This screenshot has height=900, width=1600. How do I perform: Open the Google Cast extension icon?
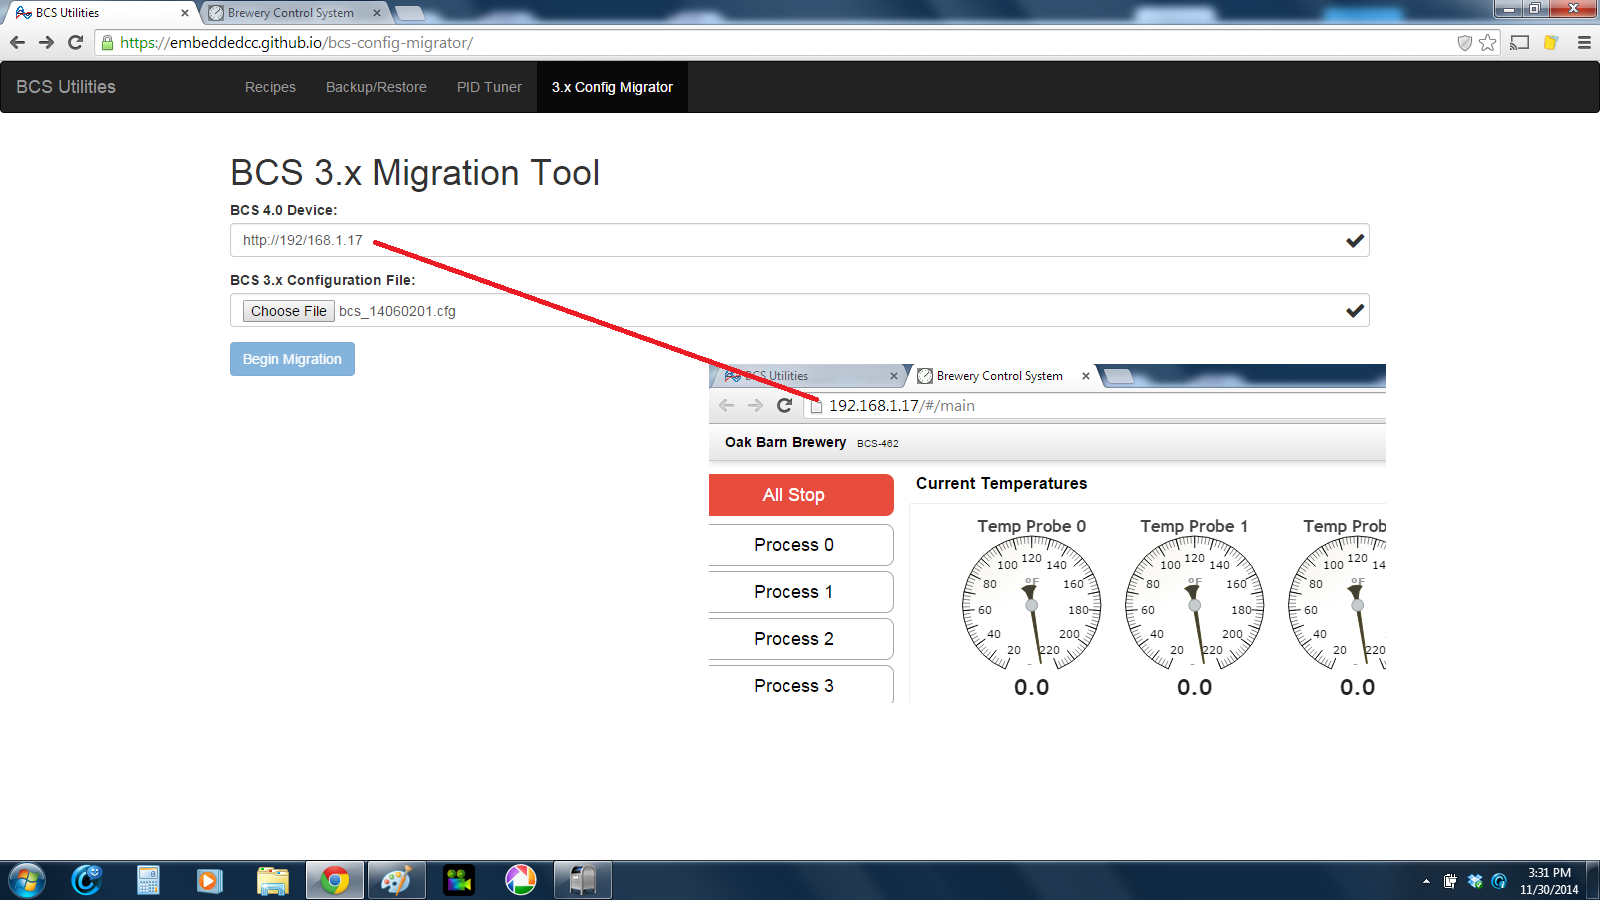[1520, 42]
